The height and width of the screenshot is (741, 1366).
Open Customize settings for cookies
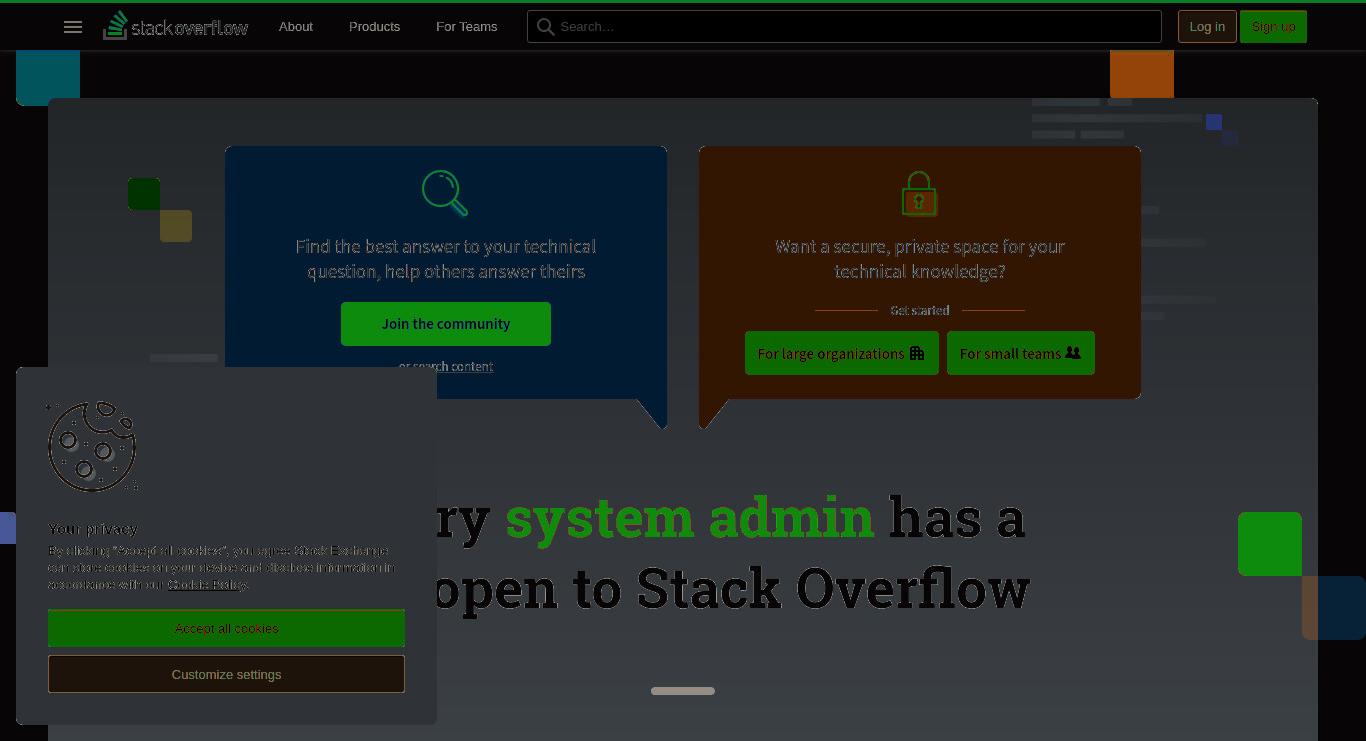tap(226, 674)
